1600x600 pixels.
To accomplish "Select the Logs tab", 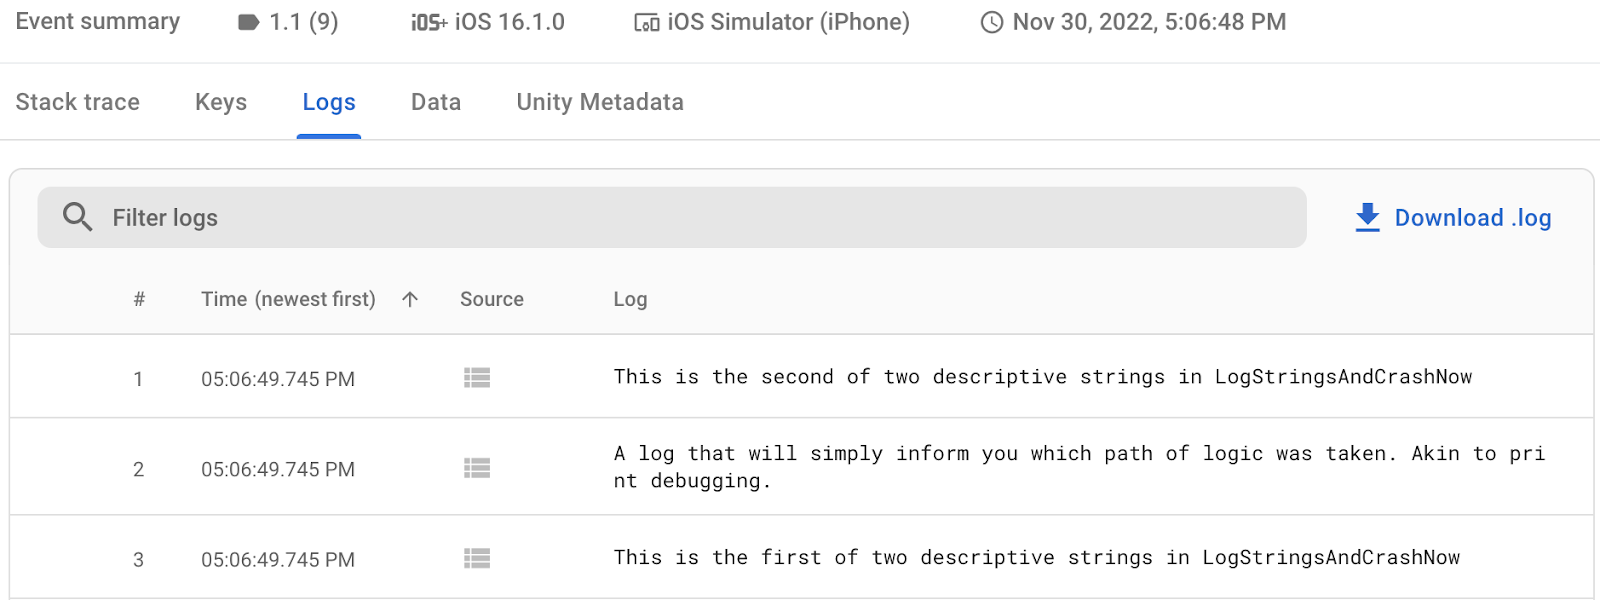I will click(329, 102).
